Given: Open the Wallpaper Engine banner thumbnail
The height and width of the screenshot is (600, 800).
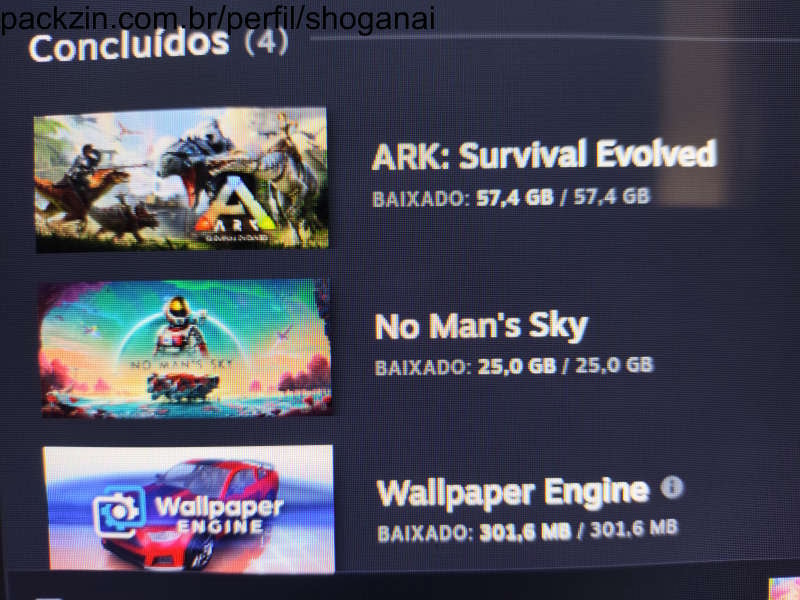Looking at the screenshot, I should point(189,508).
